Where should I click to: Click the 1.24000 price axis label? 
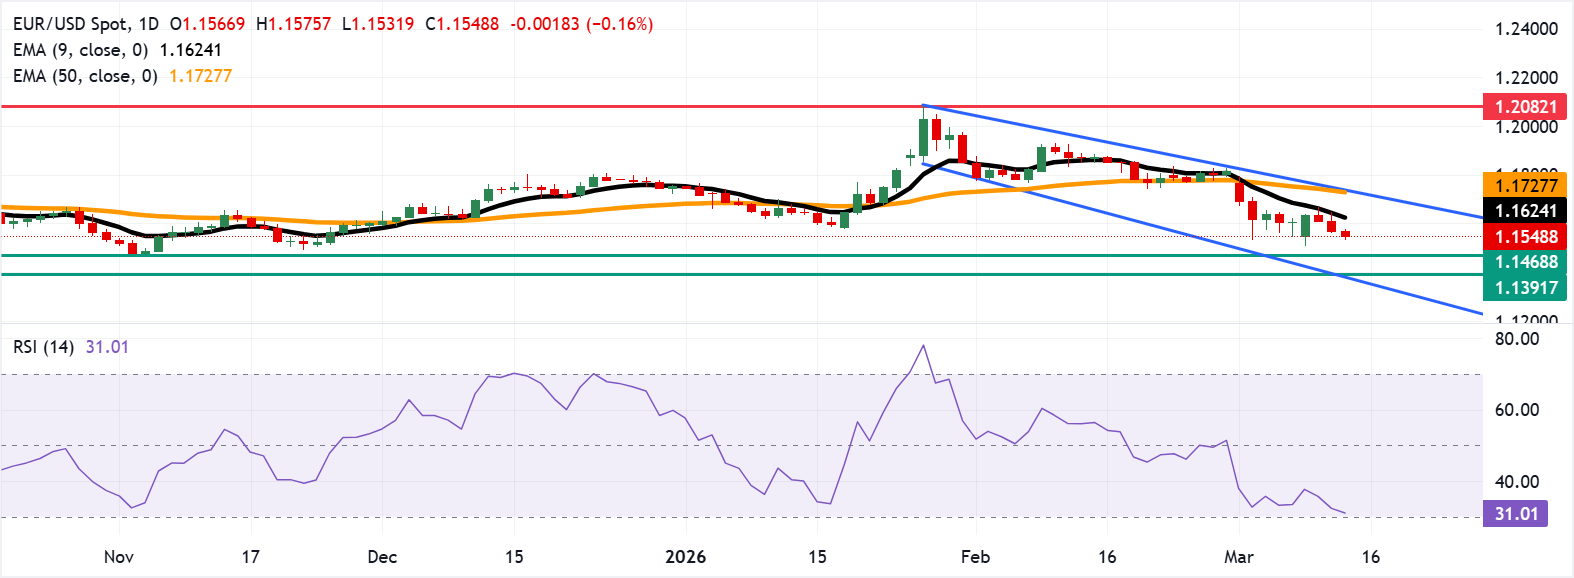(1526, 29)
